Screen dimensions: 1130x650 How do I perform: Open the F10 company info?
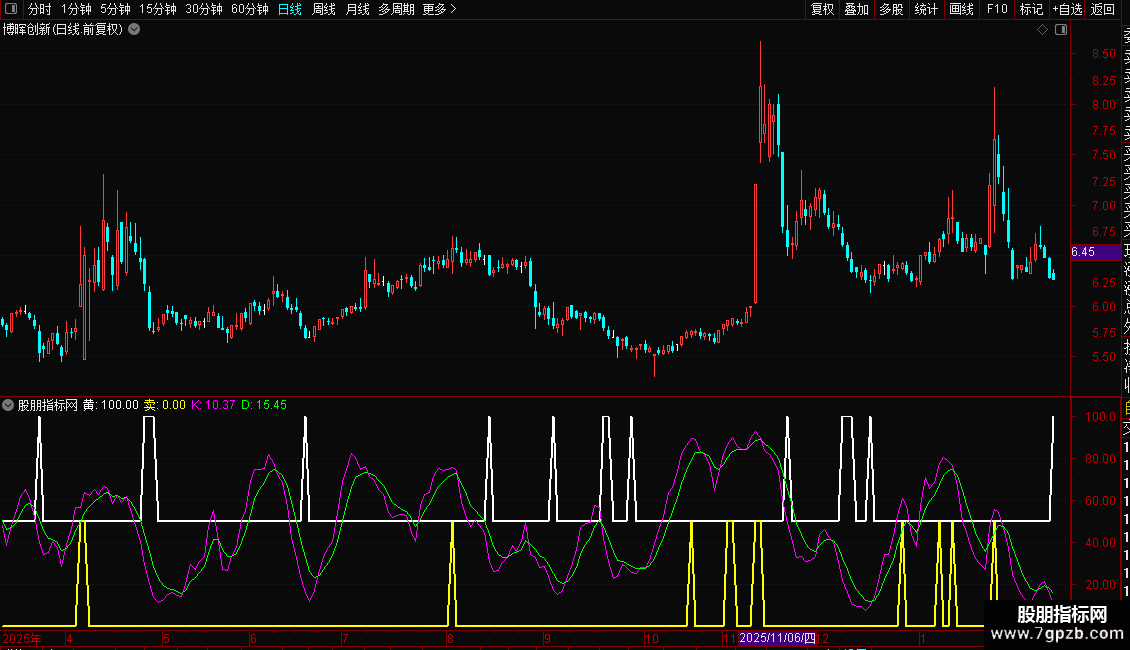[997, 9]
